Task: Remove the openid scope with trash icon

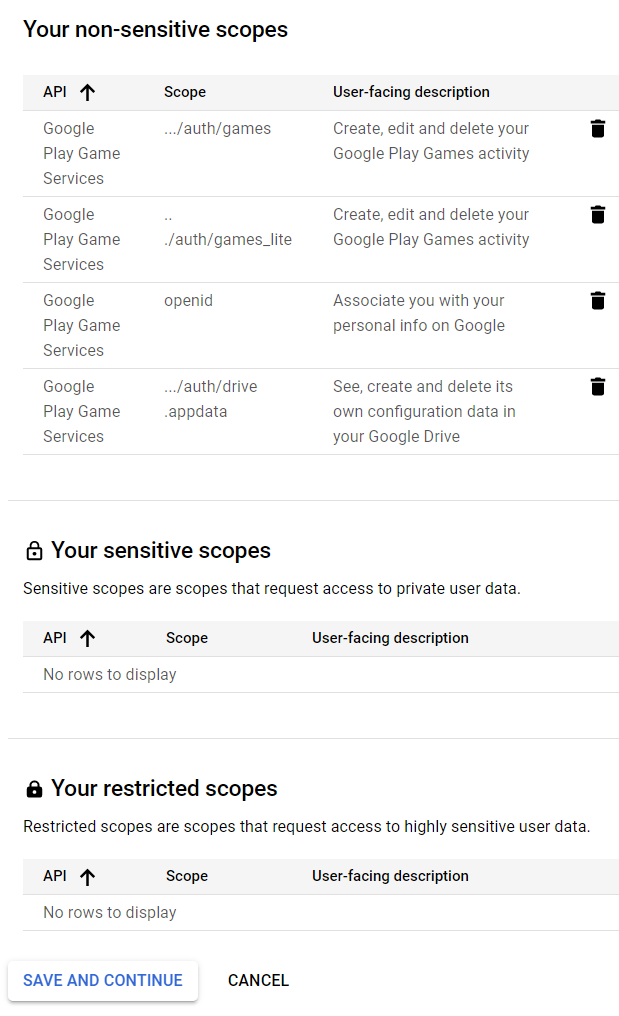Action: pyautogui.click(x=598, y=301)
